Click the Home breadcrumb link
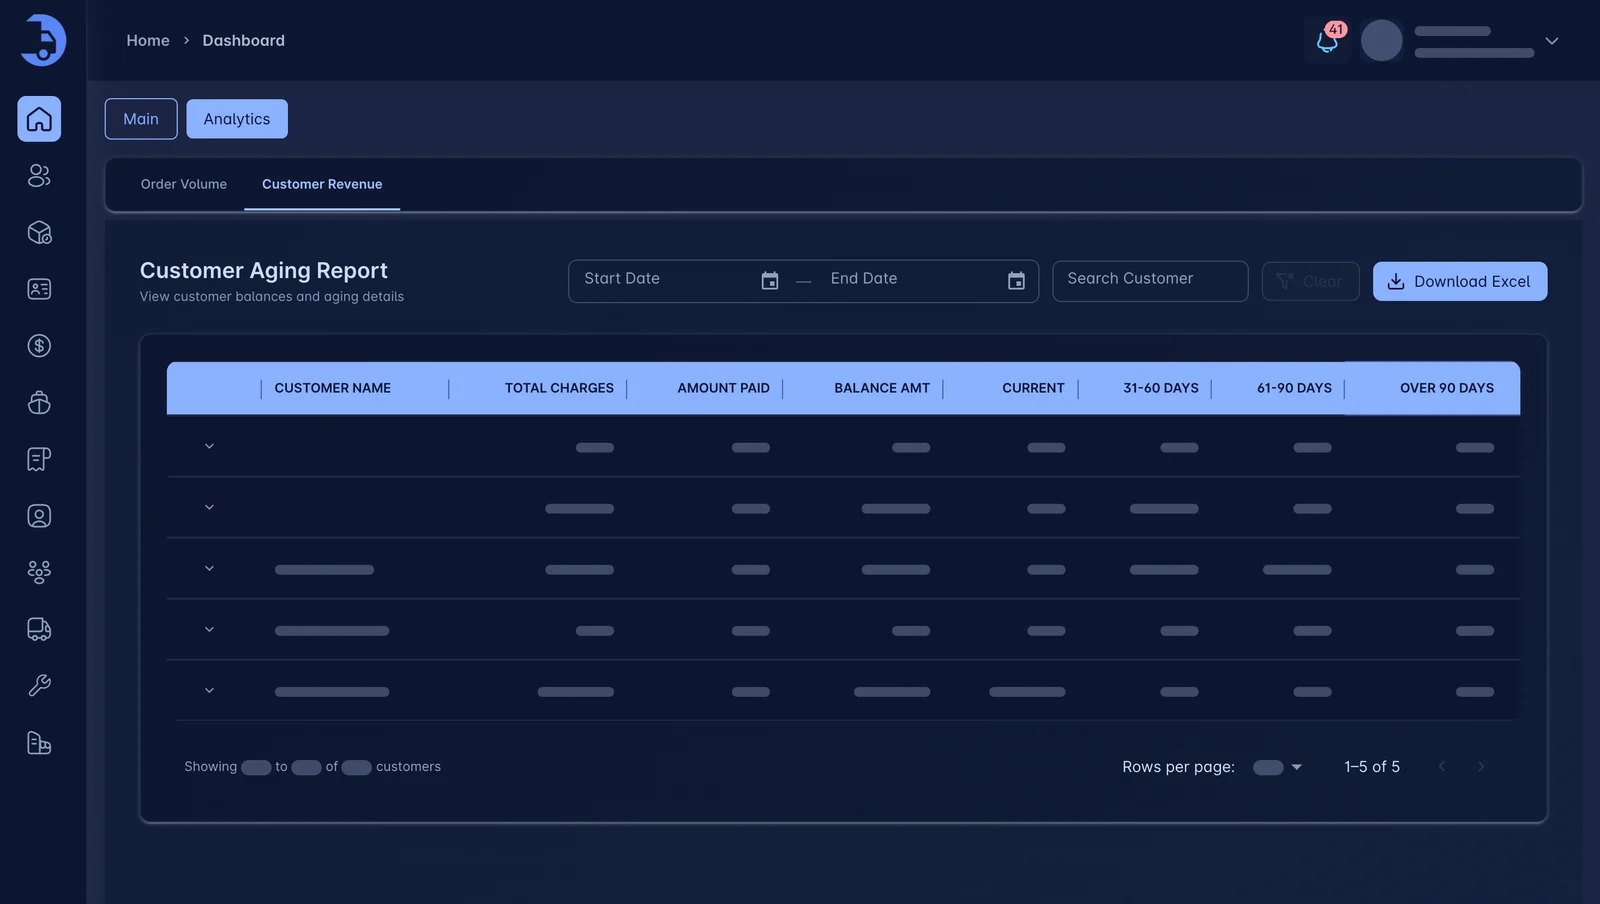Image resolution: width=1600 pixels, height=904 pixels. (x=148, y=40)
